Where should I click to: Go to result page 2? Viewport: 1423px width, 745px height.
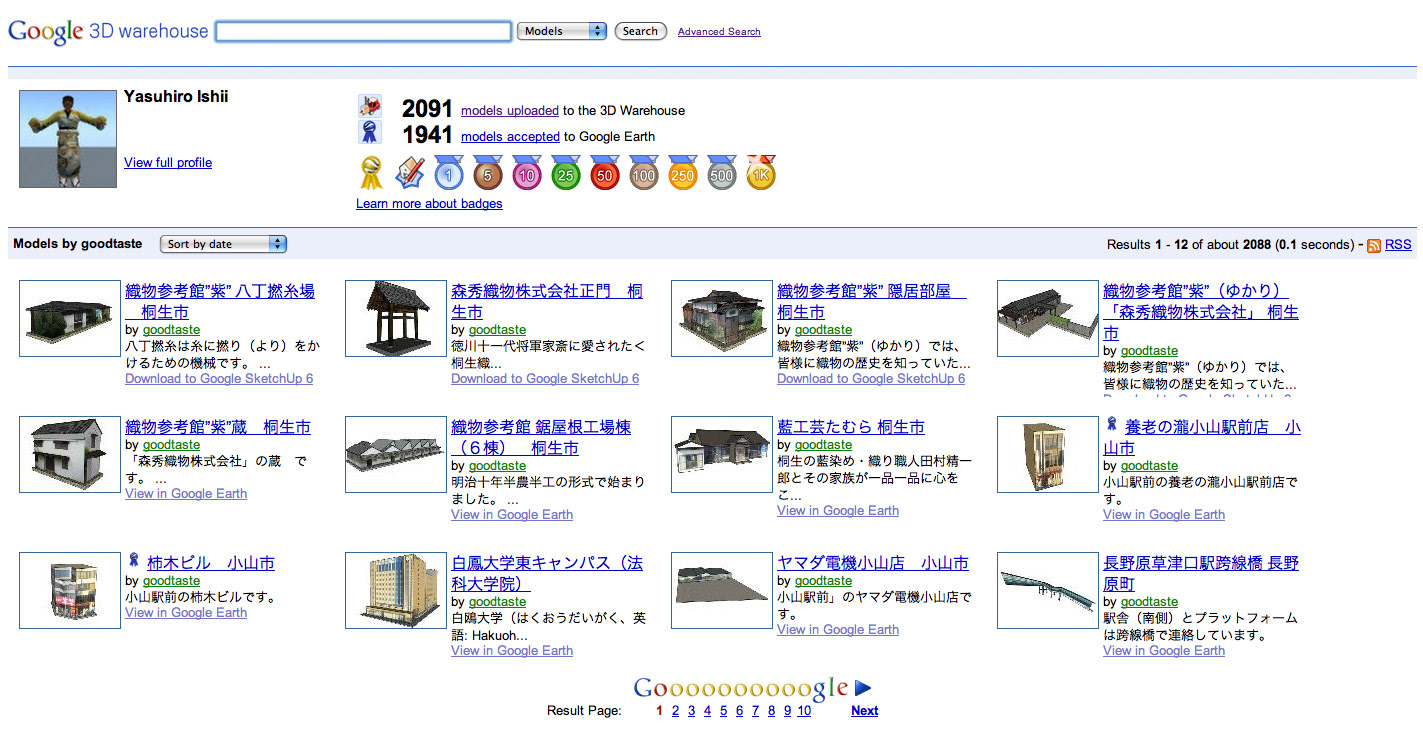tap(675, 711)
